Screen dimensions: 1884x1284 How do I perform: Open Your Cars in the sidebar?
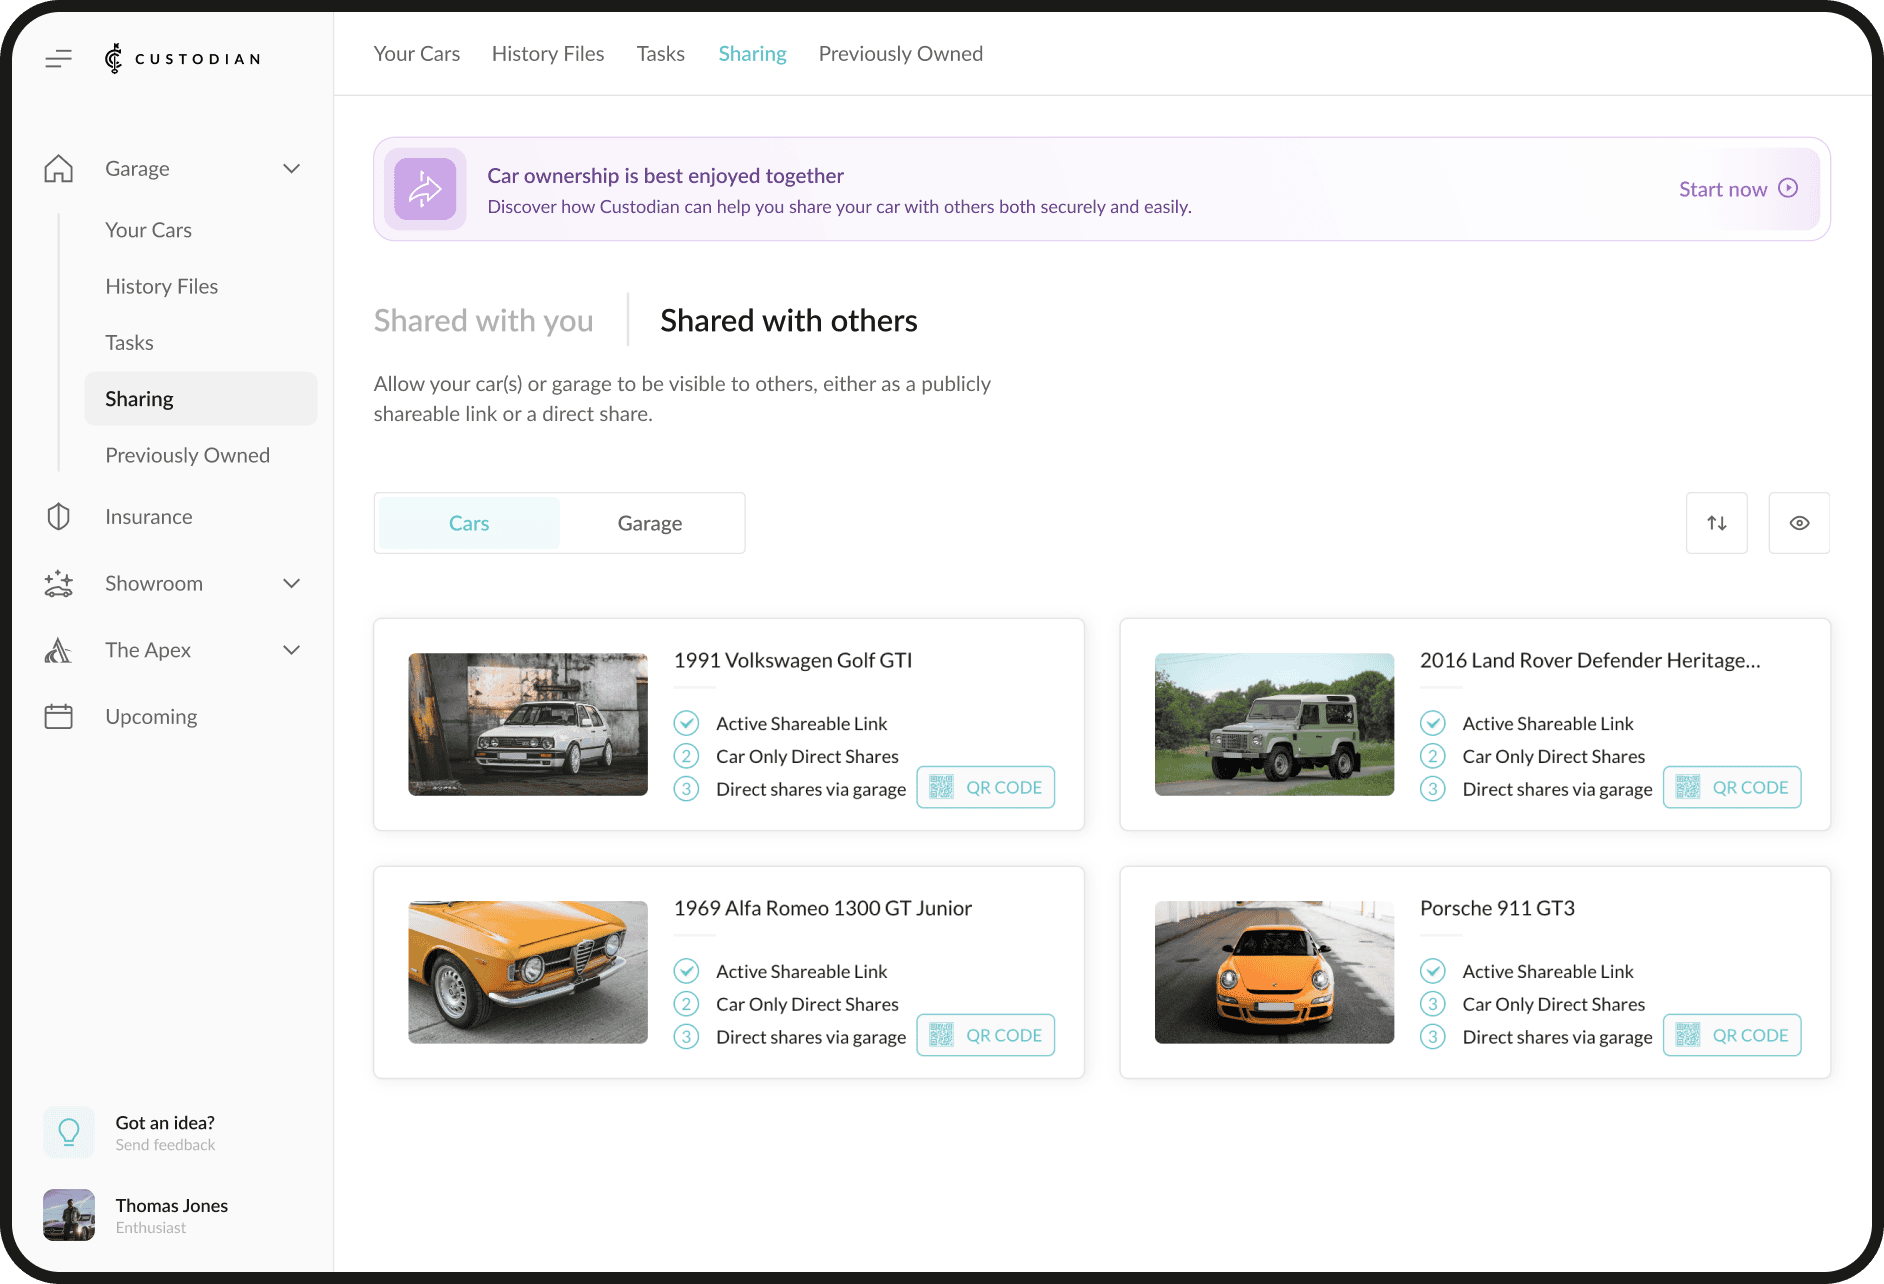[x=149, y=230]
